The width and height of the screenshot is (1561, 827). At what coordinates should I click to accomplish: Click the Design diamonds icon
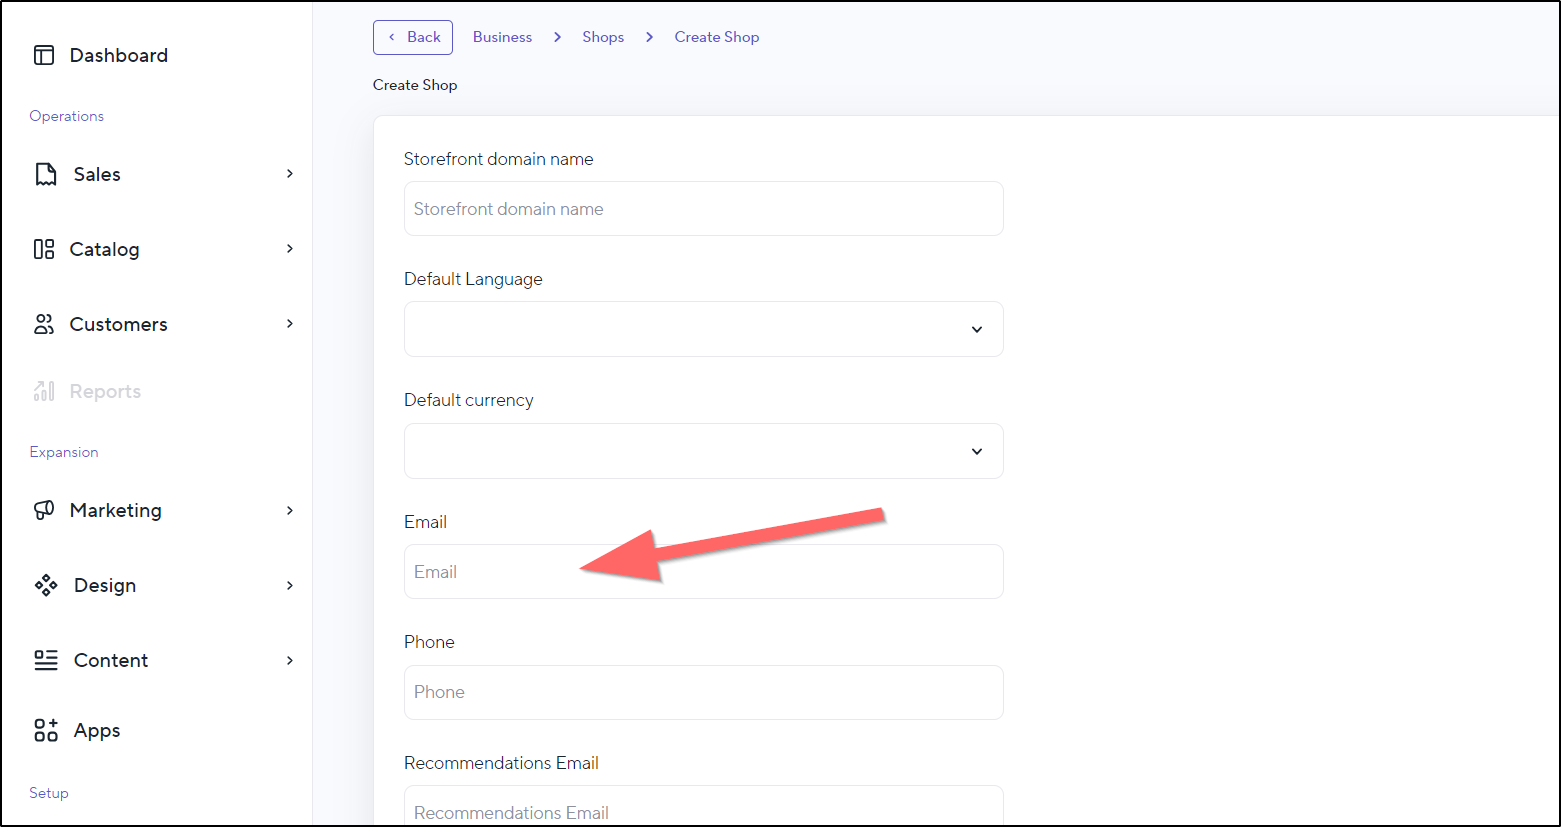tap(46, 585)
